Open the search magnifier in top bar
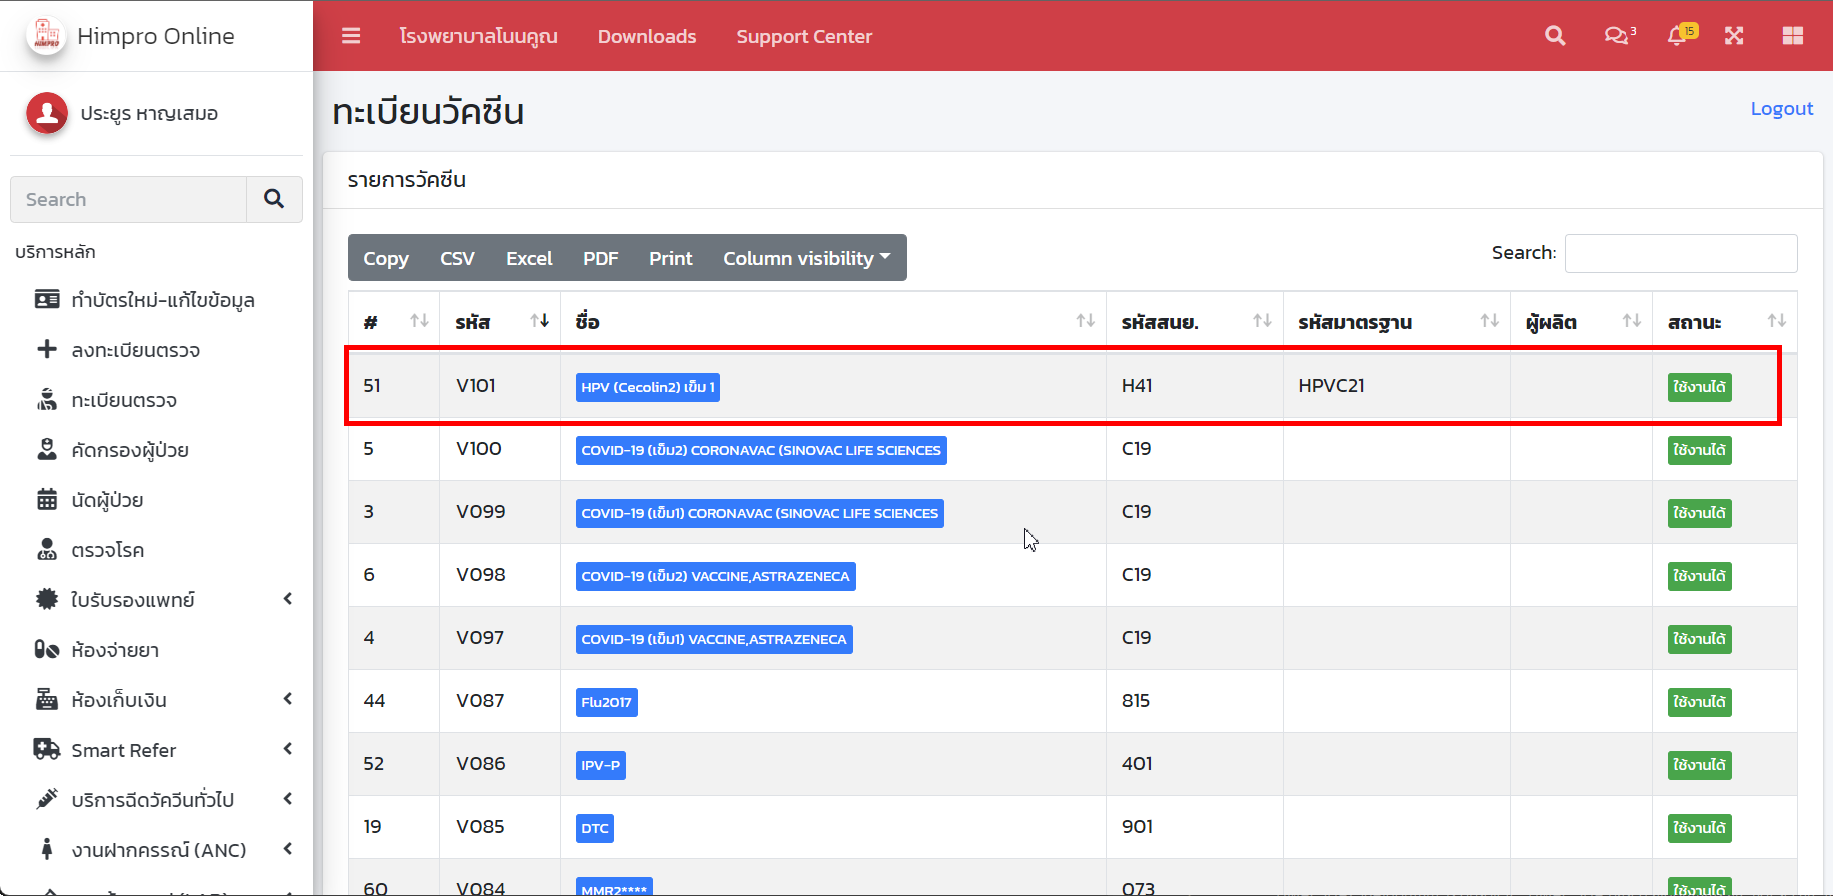 point(1555,36)
